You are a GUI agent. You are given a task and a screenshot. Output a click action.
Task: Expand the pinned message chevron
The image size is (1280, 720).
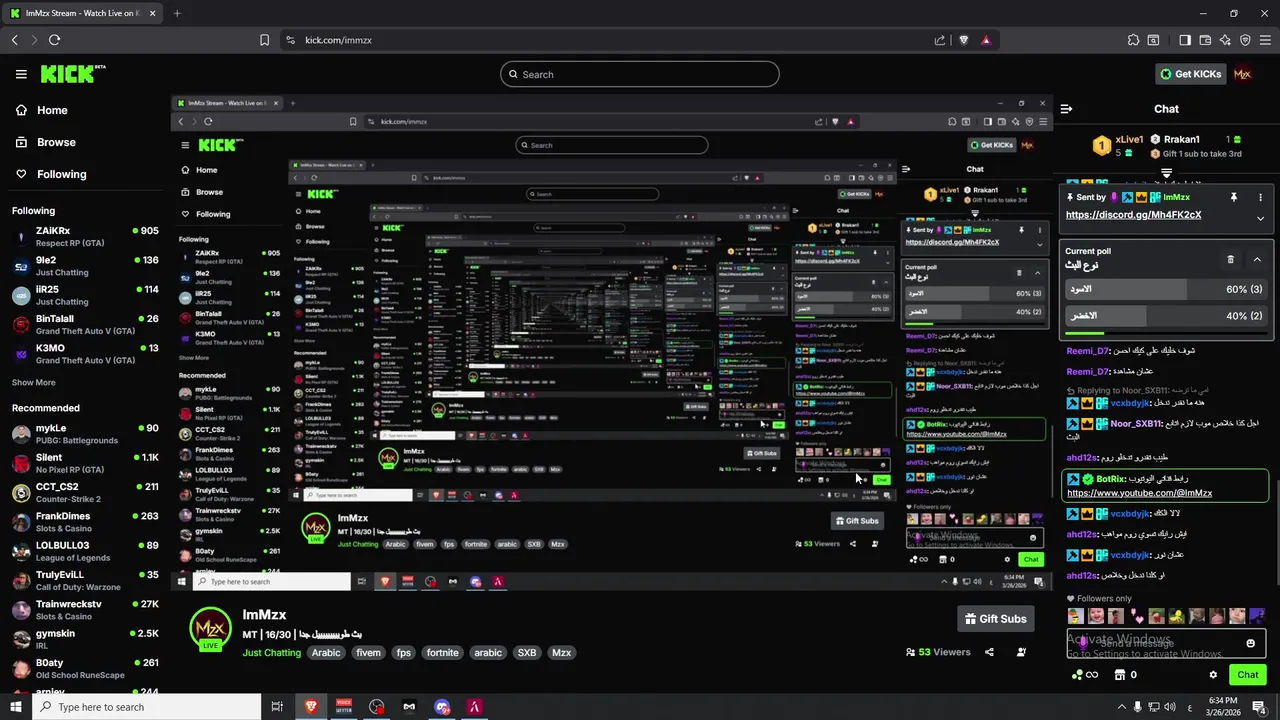[x=1260, y=218]
